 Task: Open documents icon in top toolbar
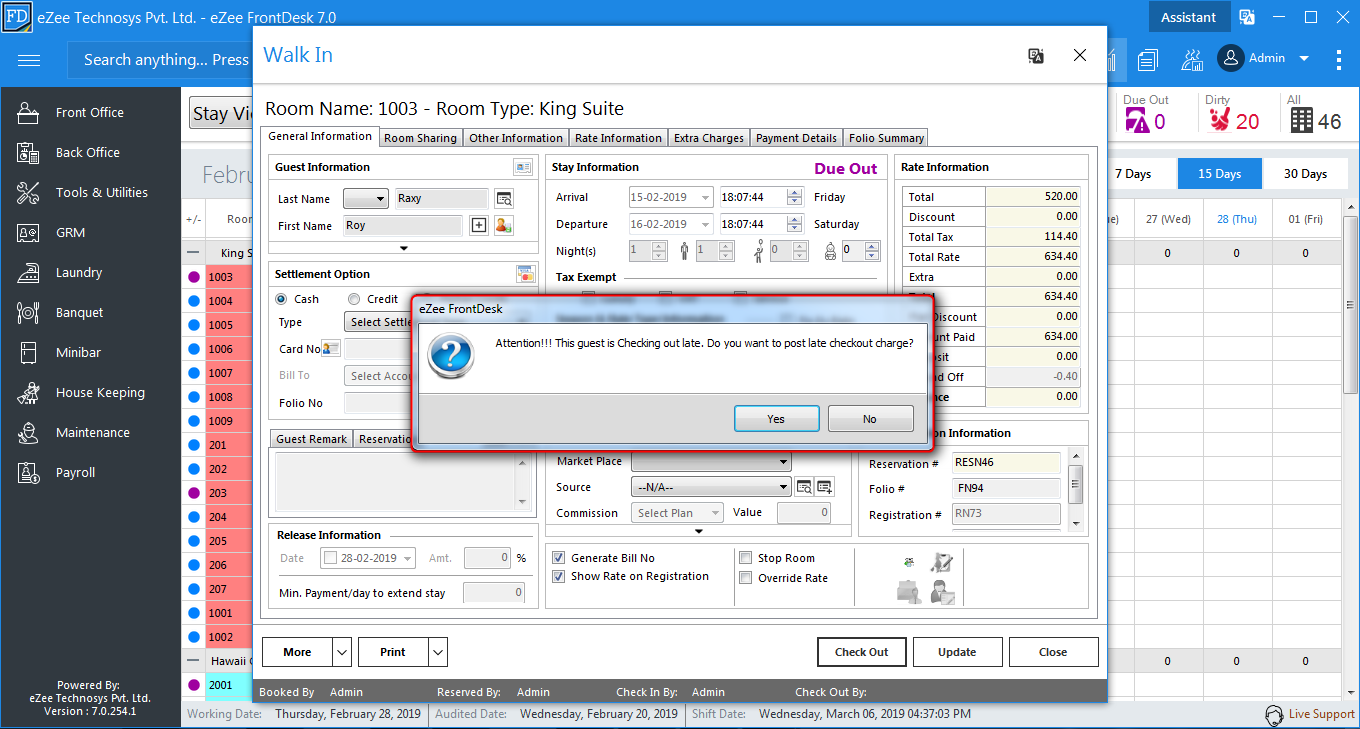coord(1147,60)
